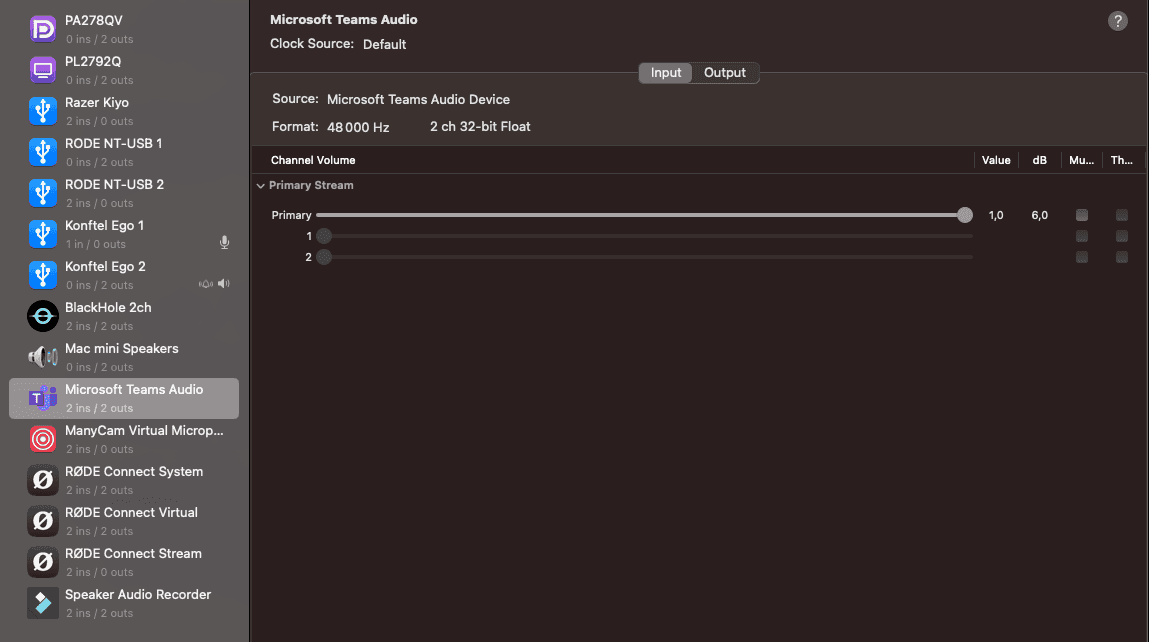The width and height of the screenshot is (1149, 642).
Task: Toggle Mute checkbox for channel 1
Action: [1081, 236]
